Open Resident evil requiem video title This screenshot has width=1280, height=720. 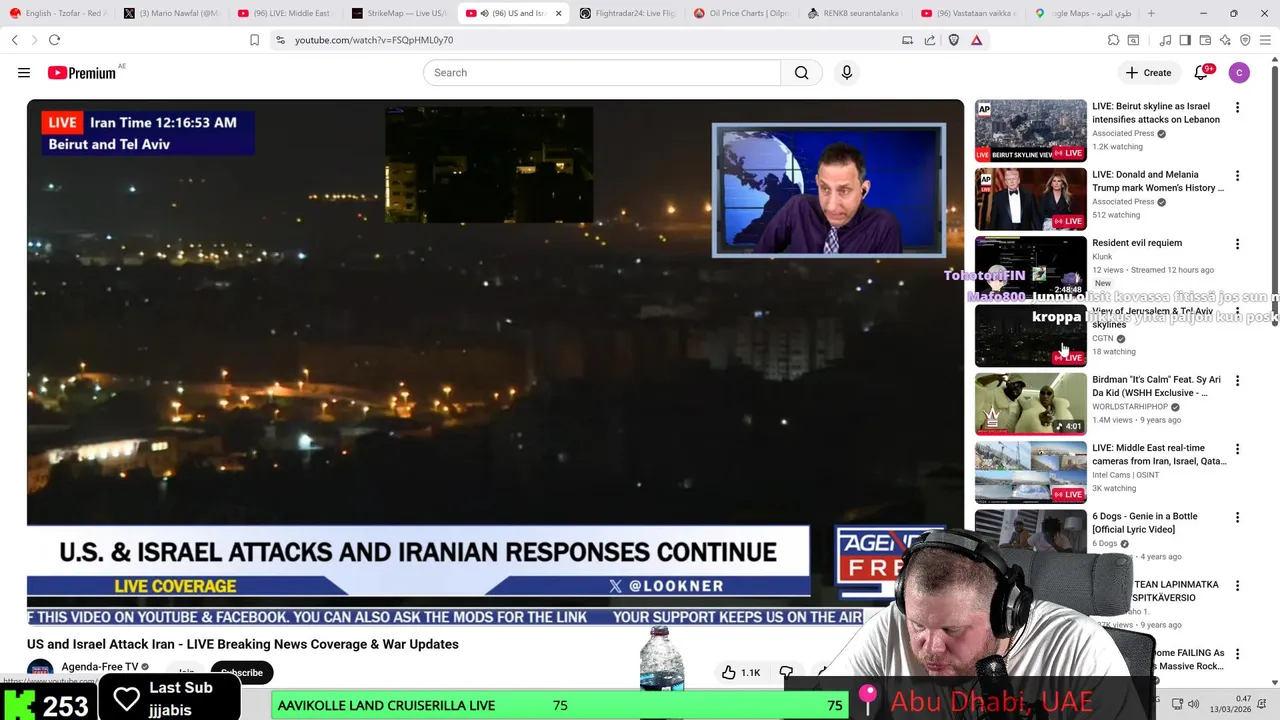point(1137,243)
